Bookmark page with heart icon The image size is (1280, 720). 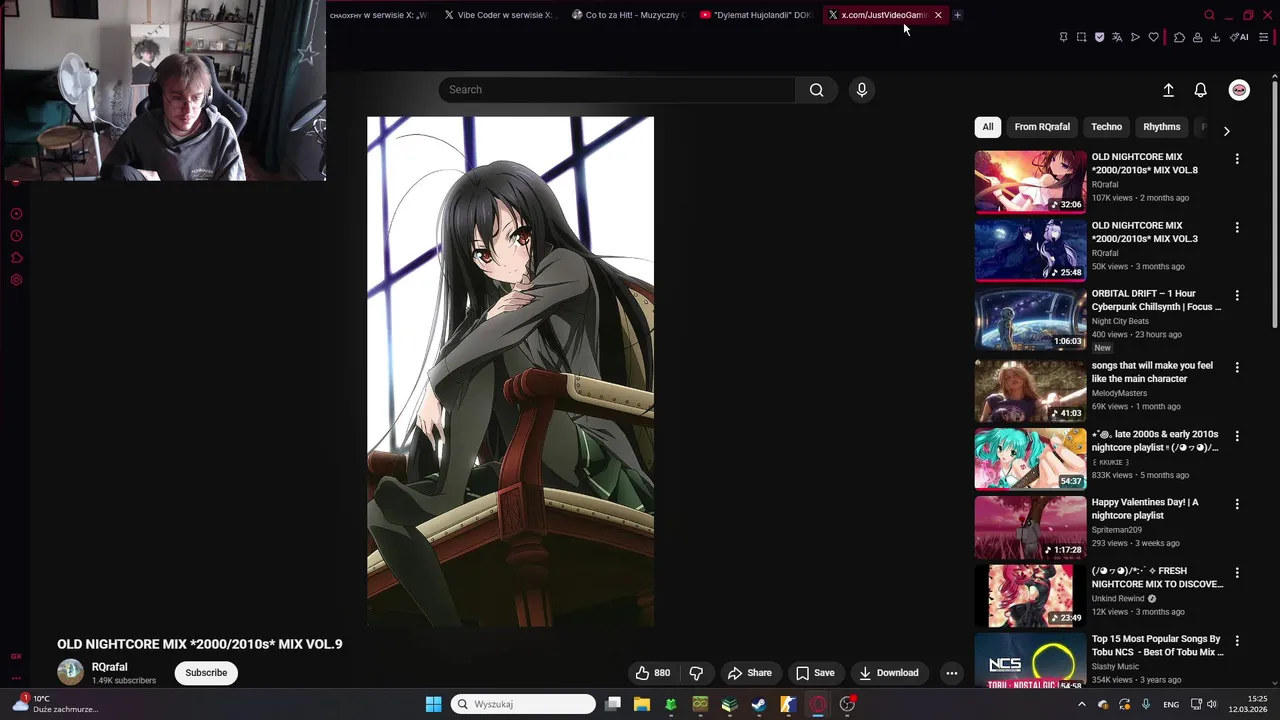(x=1153, y=37)
